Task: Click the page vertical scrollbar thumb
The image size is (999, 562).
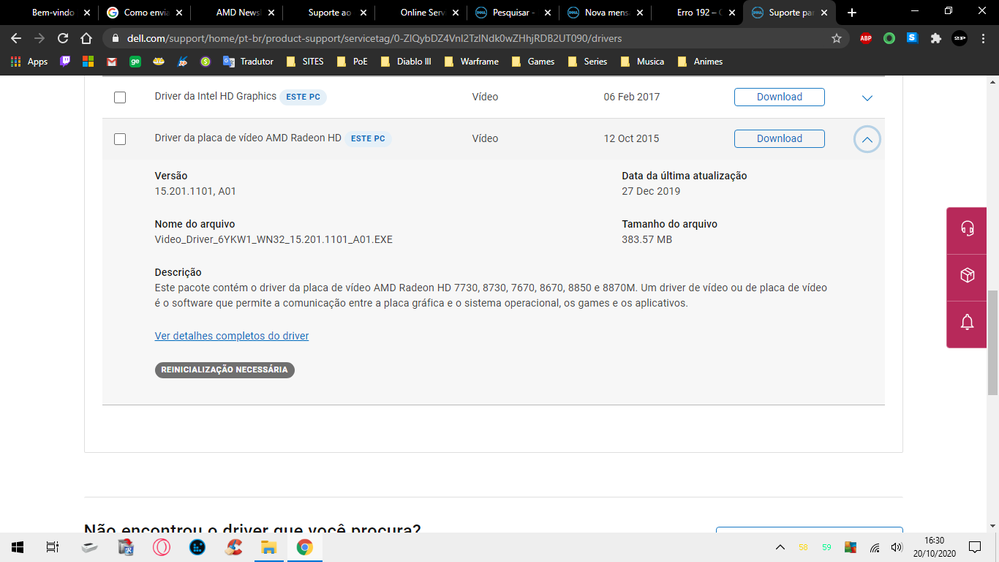Action: 993,342
